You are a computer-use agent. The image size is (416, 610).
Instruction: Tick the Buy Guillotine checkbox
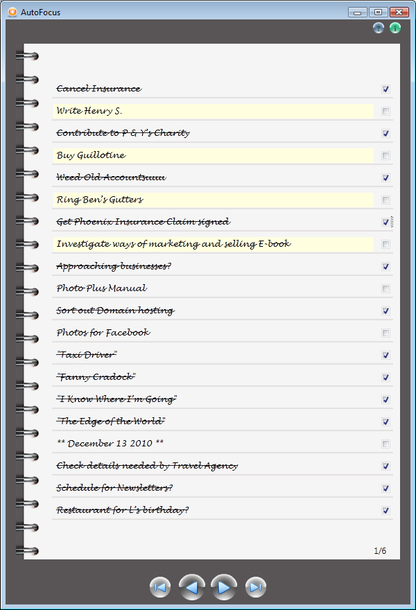pyautogui.click(x=386, y=156)
